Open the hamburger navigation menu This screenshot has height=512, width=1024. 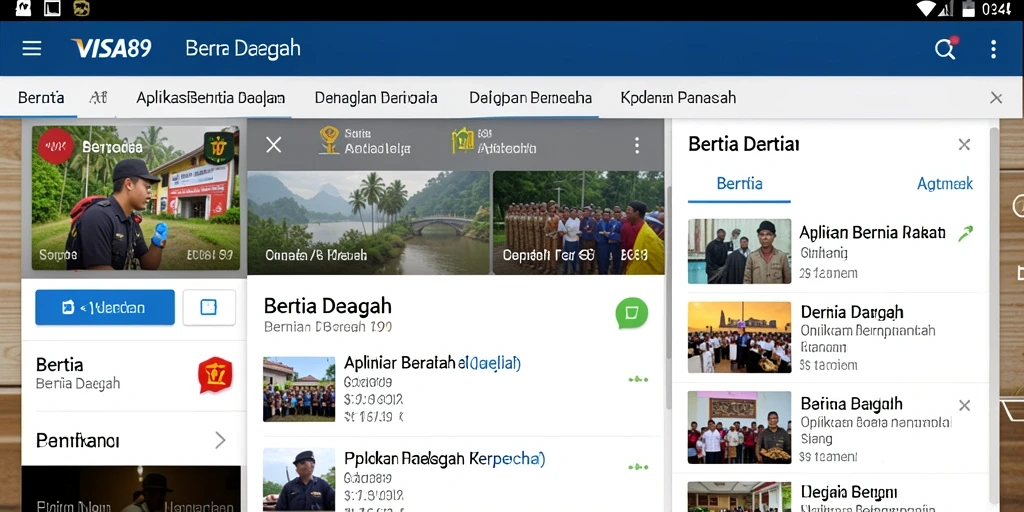tap(31, 48)
